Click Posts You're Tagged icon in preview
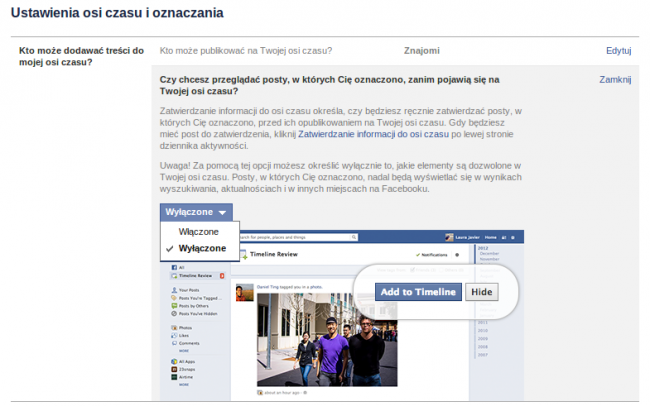 click(x=174, y=298)
